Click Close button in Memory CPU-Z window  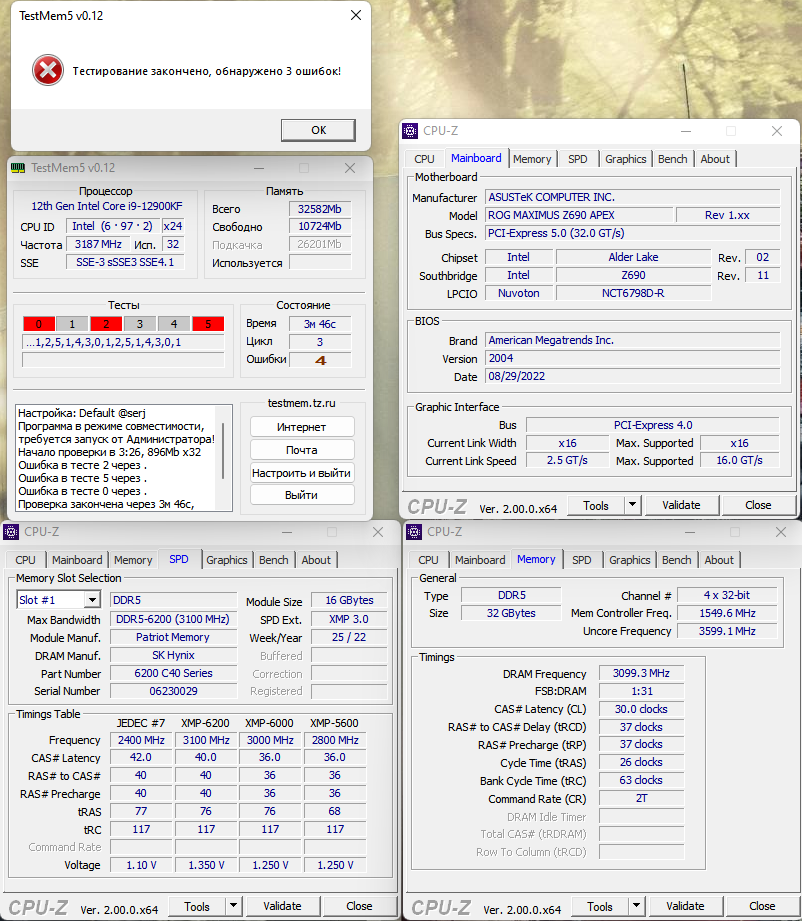(762, 907)
